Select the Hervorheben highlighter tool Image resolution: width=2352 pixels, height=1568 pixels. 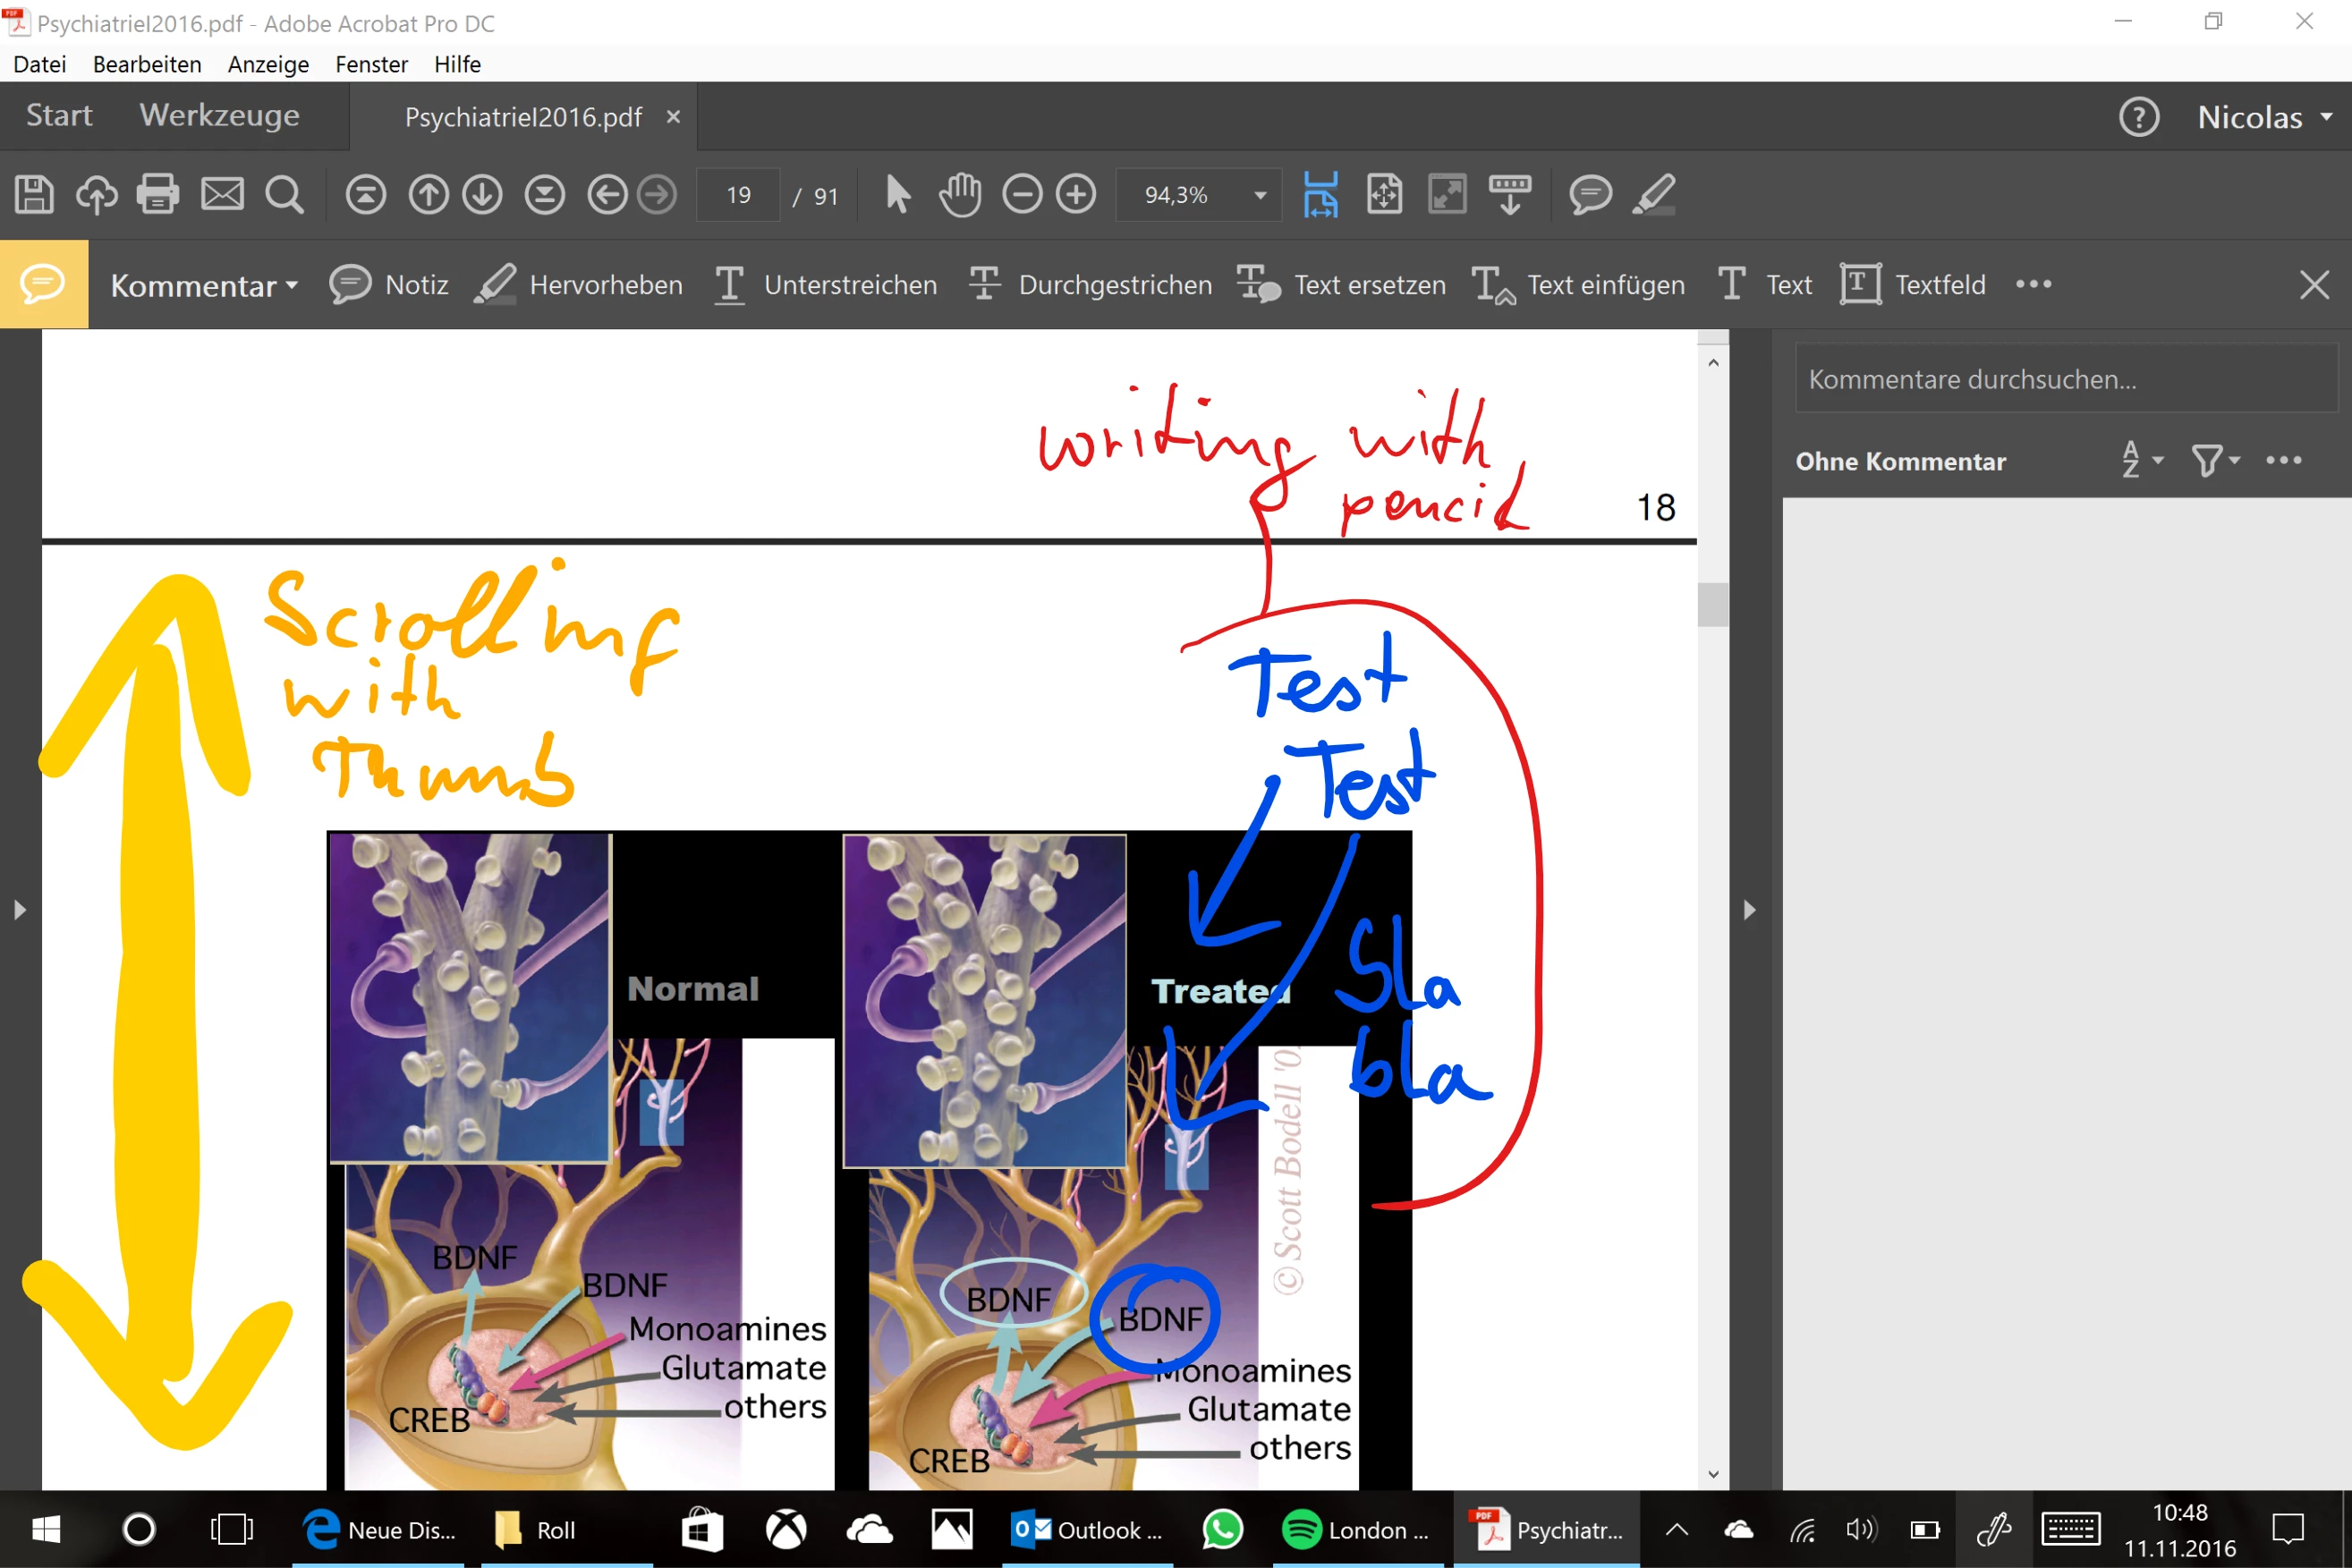579,285
